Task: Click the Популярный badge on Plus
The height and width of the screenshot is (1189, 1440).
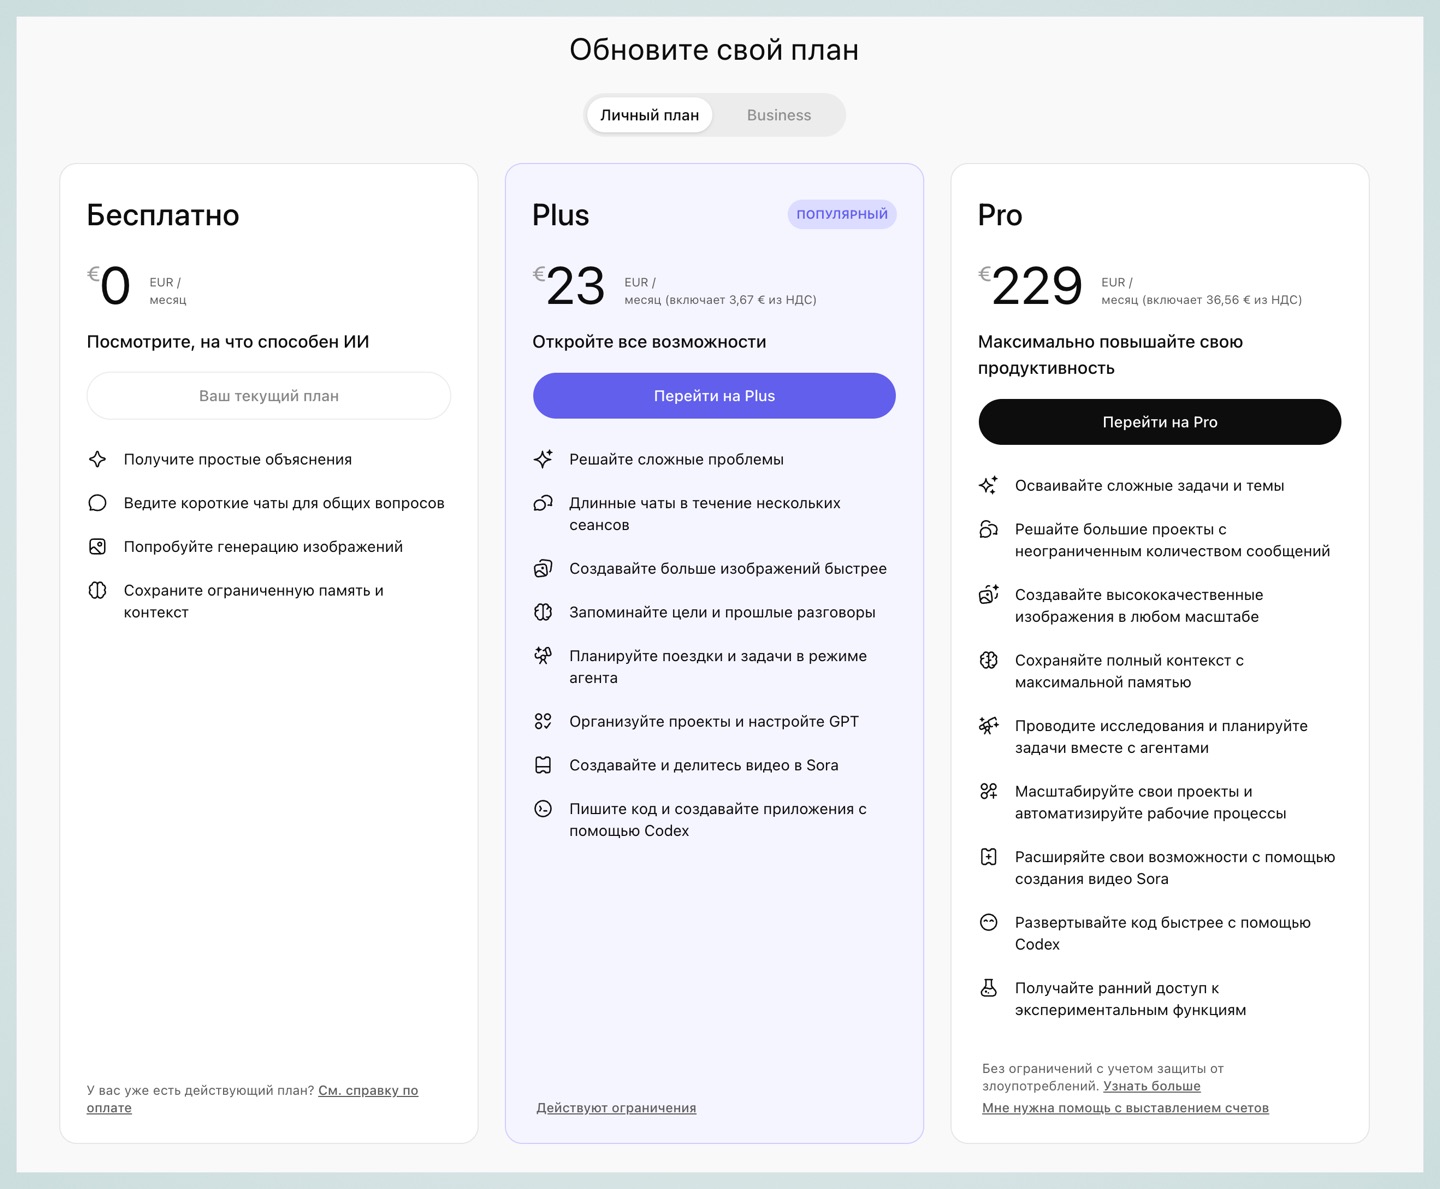Action: 841,214
